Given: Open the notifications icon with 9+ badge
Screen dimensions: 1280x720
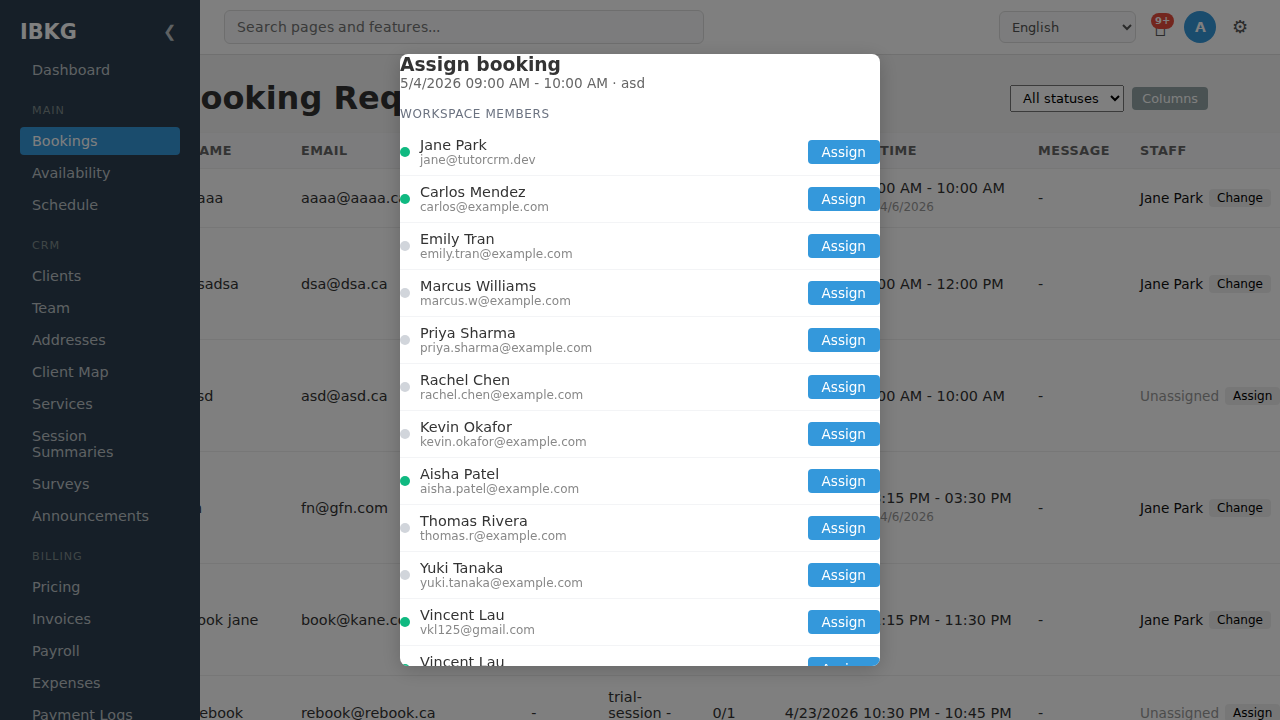Looking at the screenshot, I should pyautogui.click(x=1160, y=27).
